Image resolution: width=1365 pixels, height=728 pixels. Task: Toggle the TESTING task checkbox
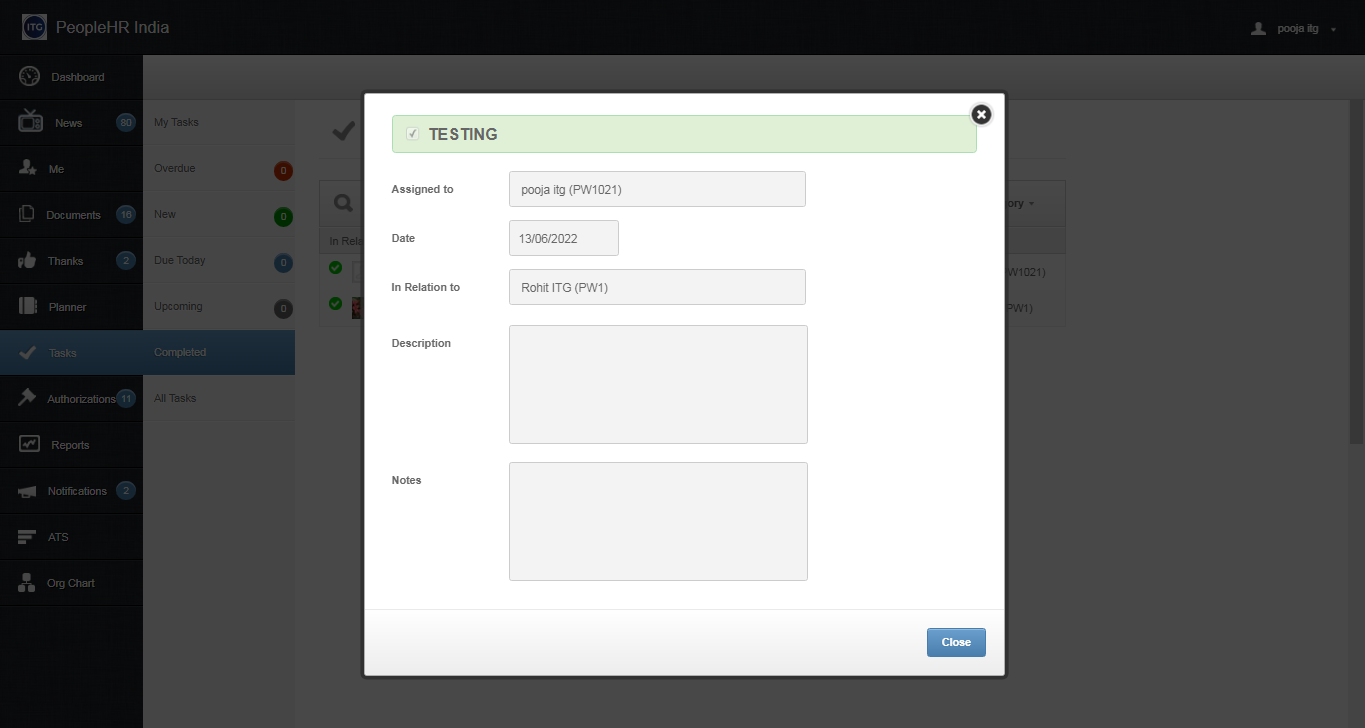point(413,134)
